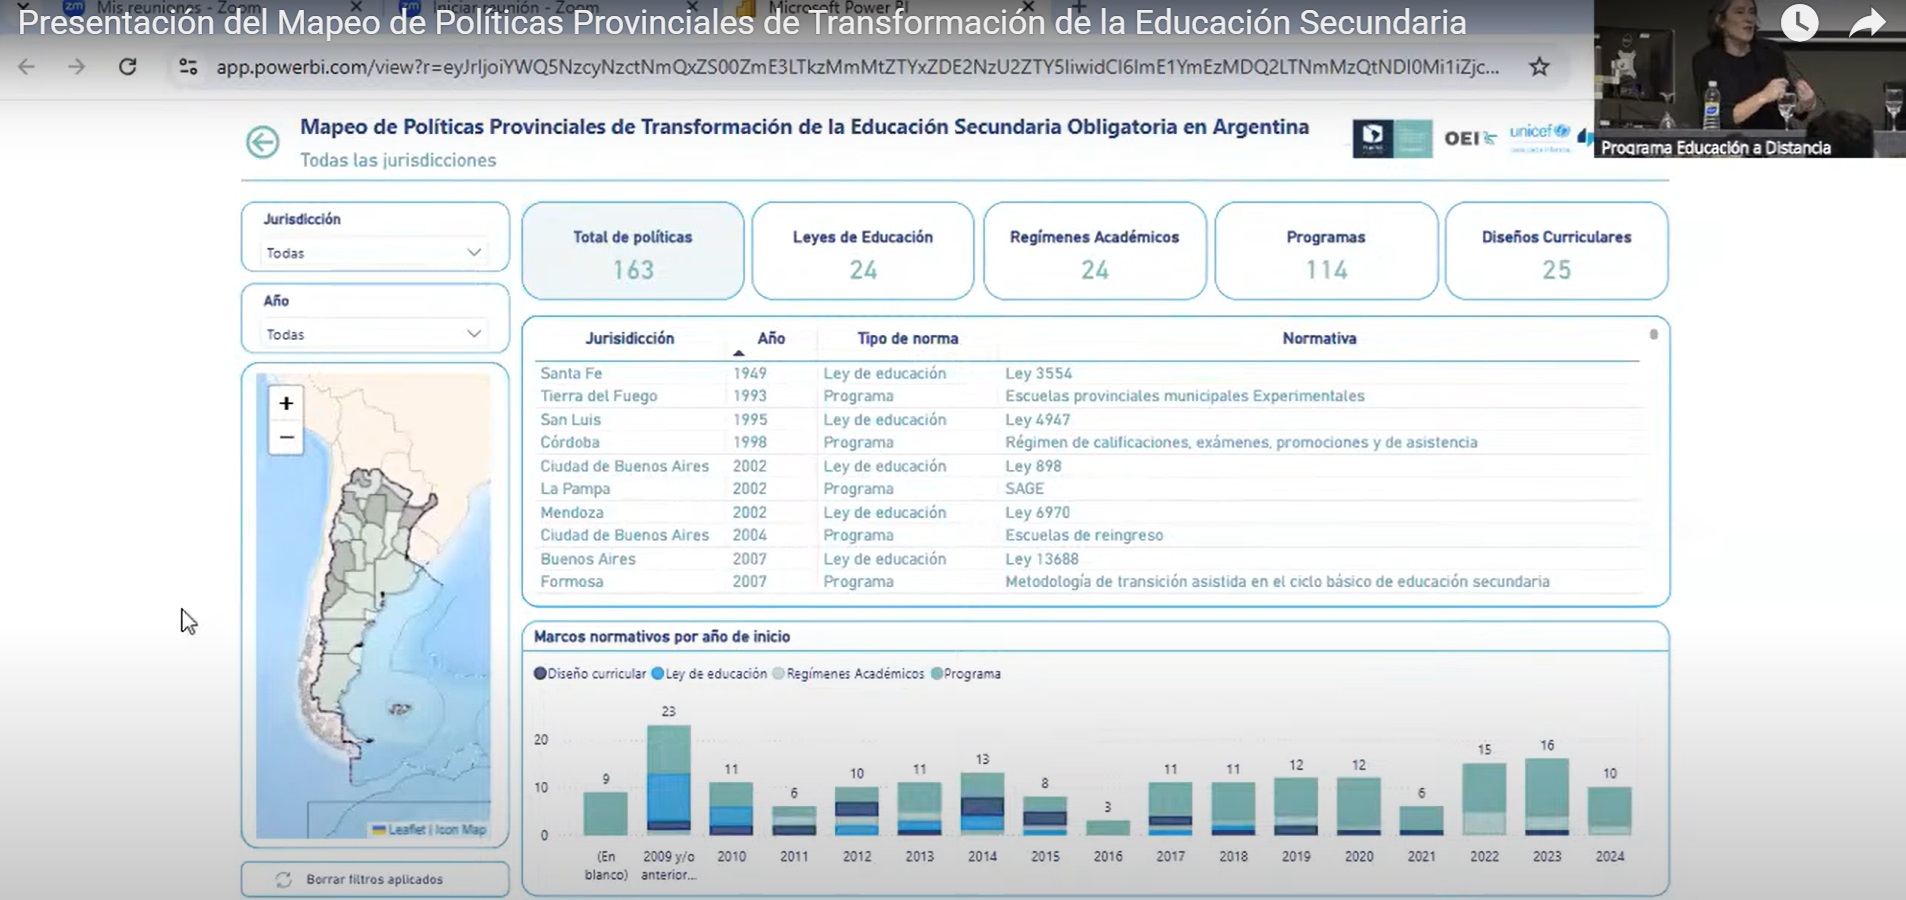Click the Córdoba table row

[x=1088, y=442]
